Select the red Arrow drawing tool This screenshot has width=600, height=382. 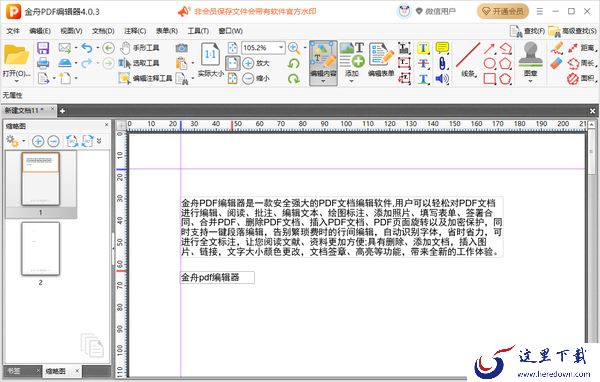tap(489, 48)
